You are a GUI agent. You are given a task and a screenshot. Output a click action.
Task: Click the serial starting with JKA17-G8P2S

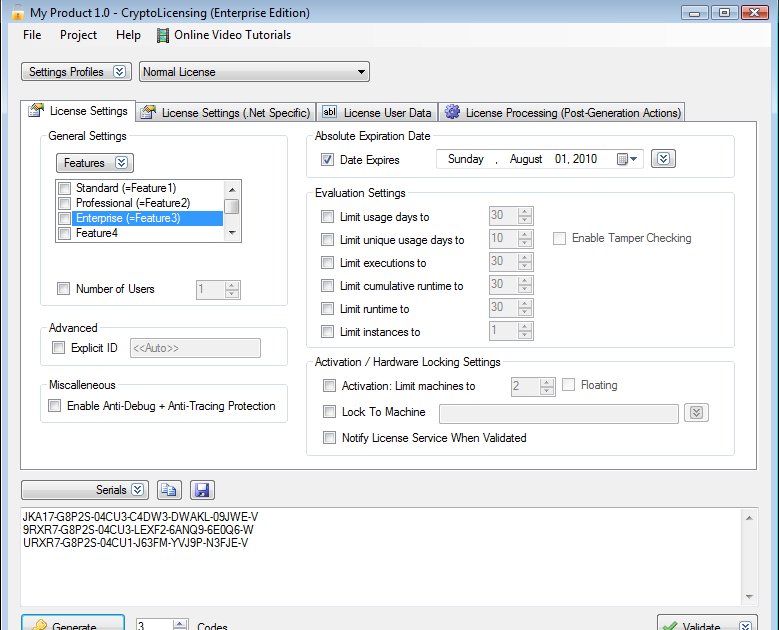pyautogui.click(x=141, y=517)
